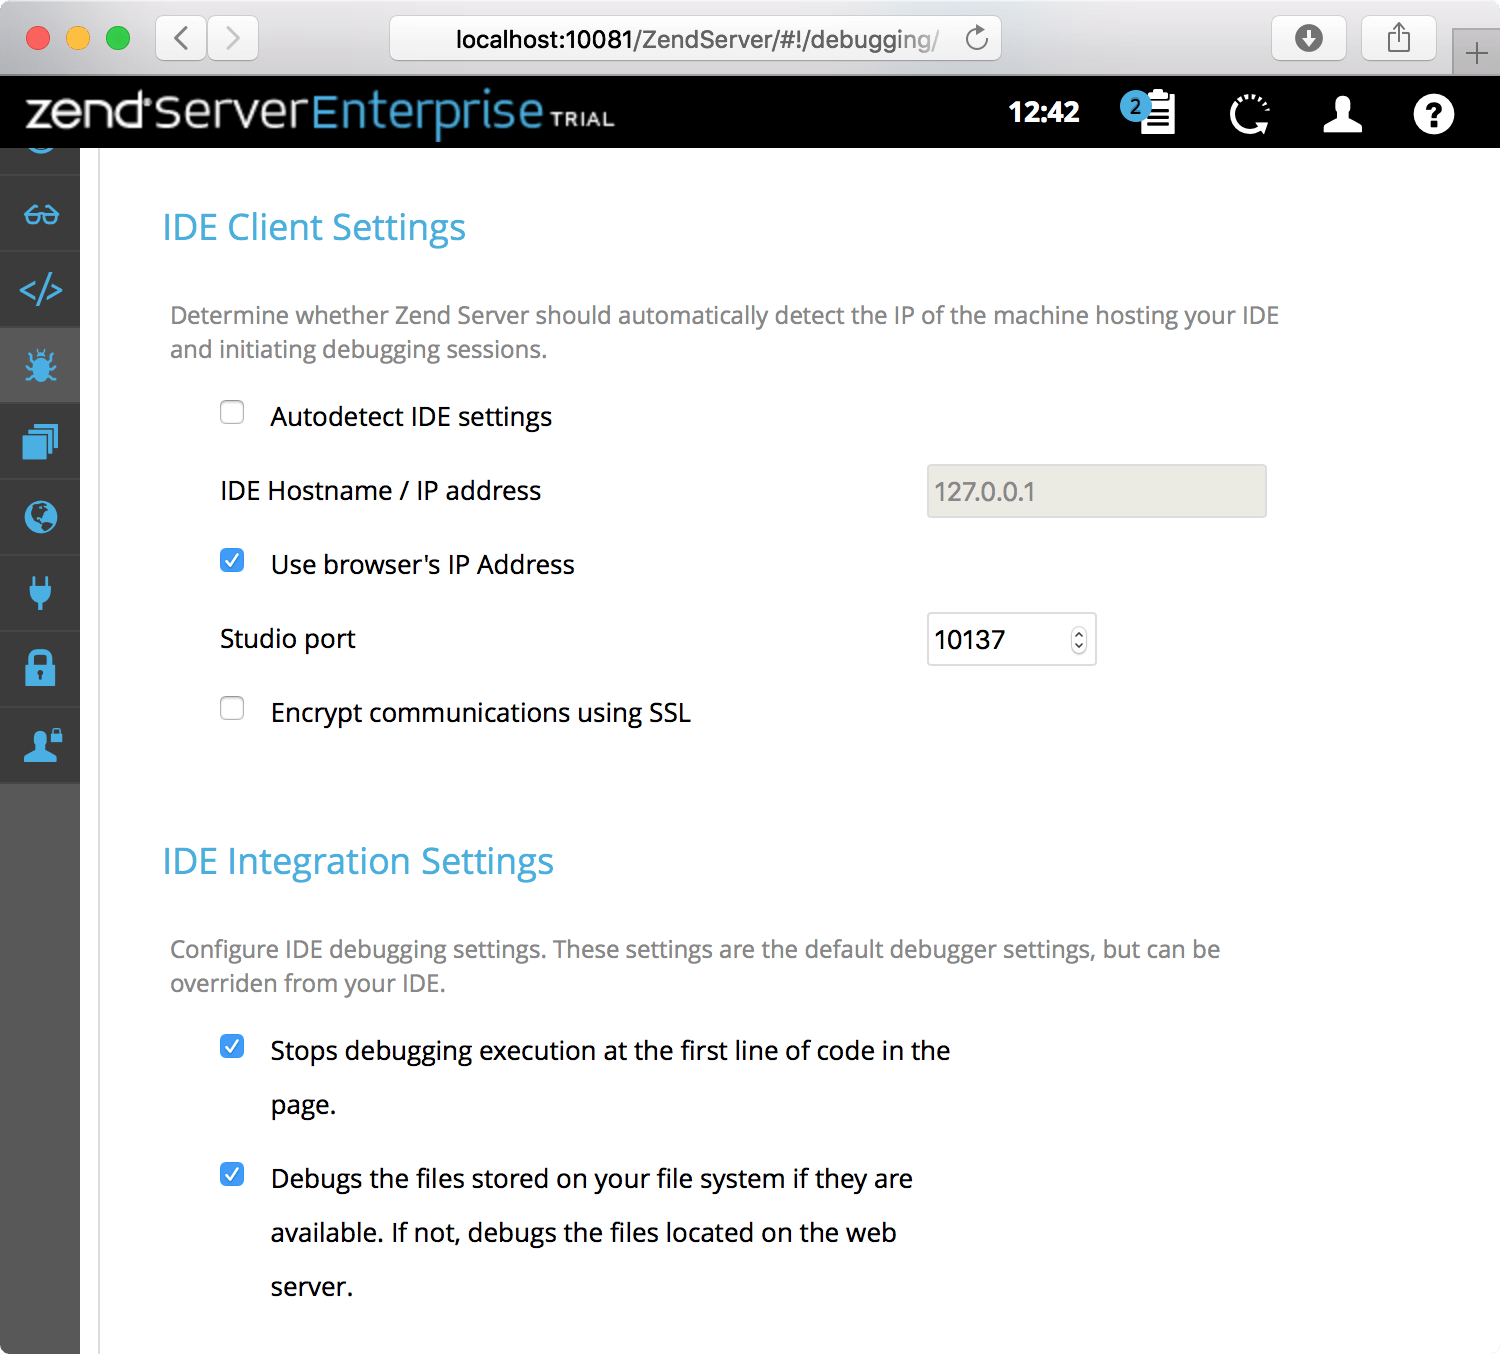
Task: Click the Use browser's IP Address label
Action: point(422,564)
